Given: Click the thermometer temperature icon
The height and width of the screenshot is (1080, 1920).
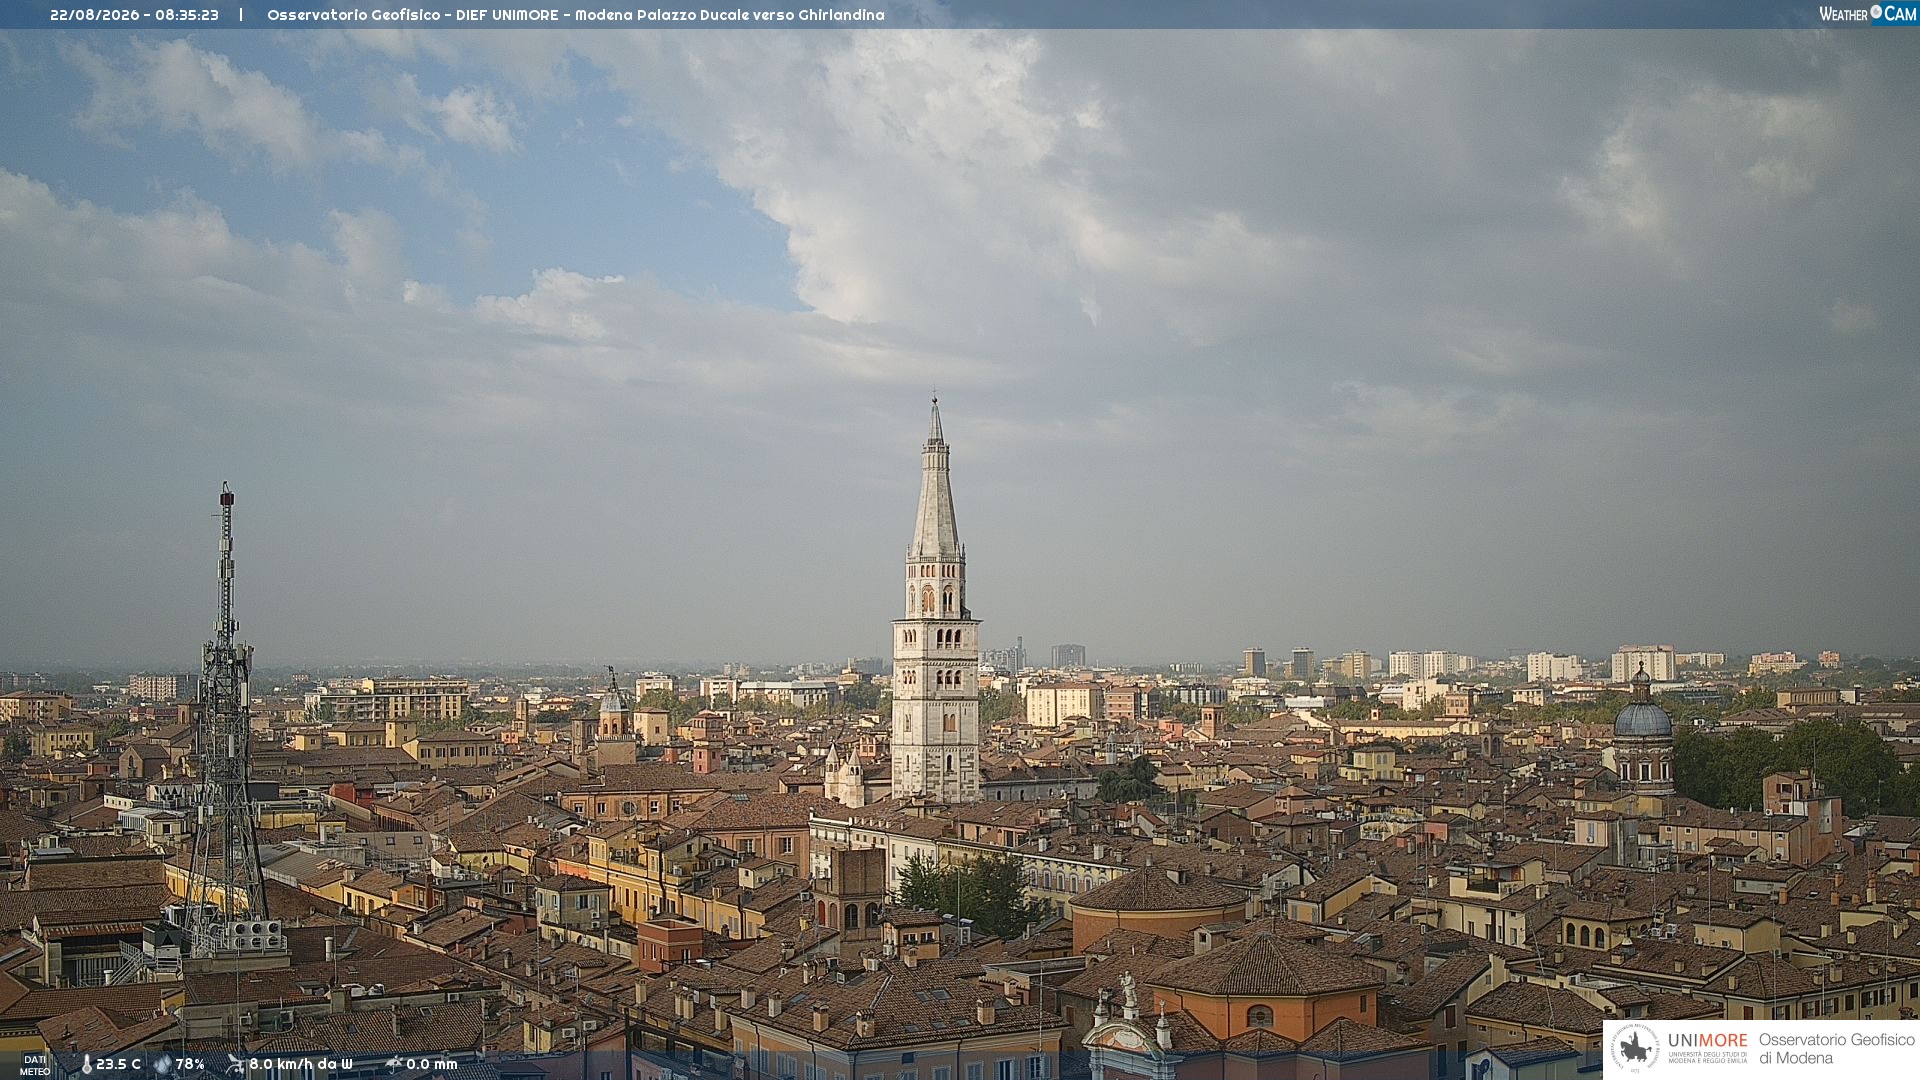Looking at the screenshot, I should (x=86, y=1065).
